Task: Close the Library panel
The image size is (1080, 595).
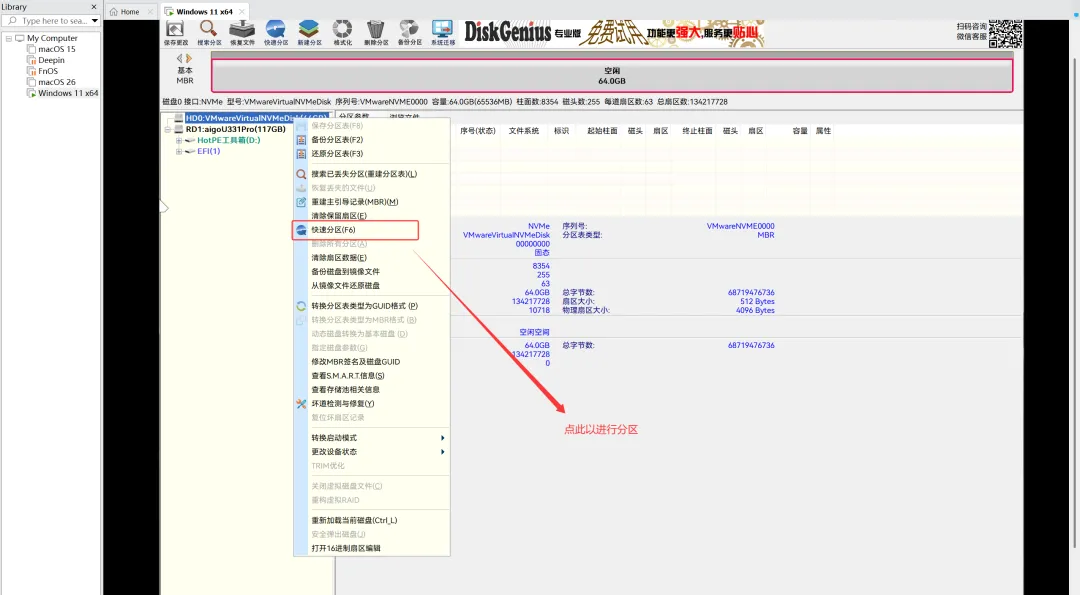Action: [94, 7]
